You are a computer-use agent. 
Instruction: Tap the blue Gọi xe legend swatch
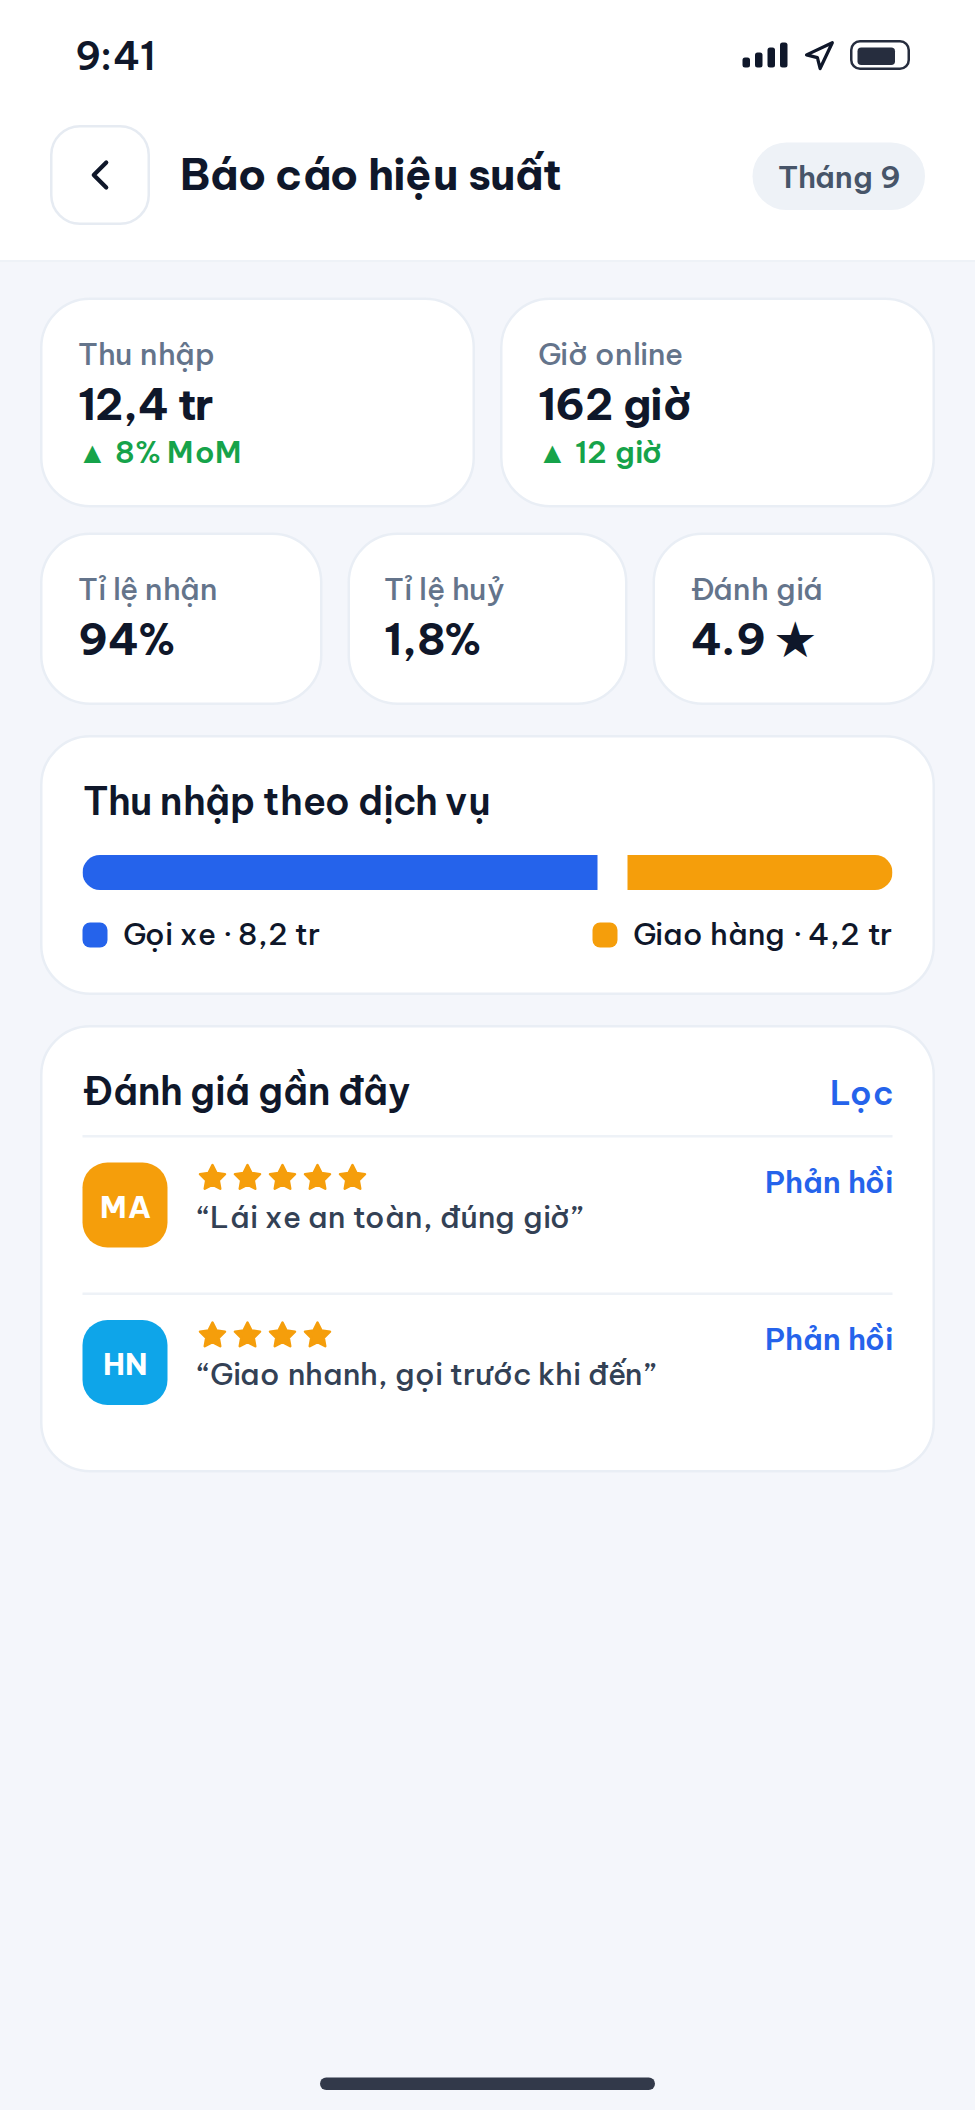coord(95,935)
